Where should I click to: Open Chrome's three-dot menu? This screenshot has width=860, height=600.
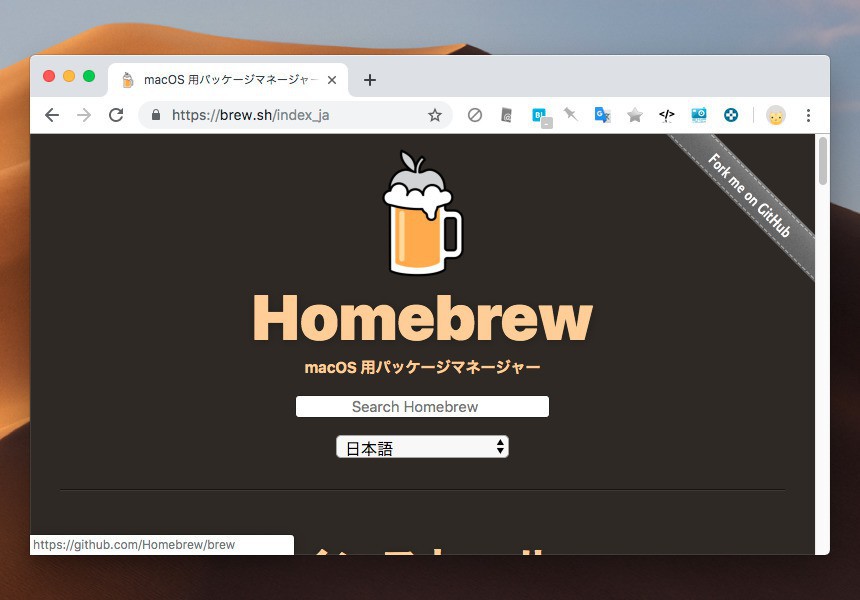(808, 115)
